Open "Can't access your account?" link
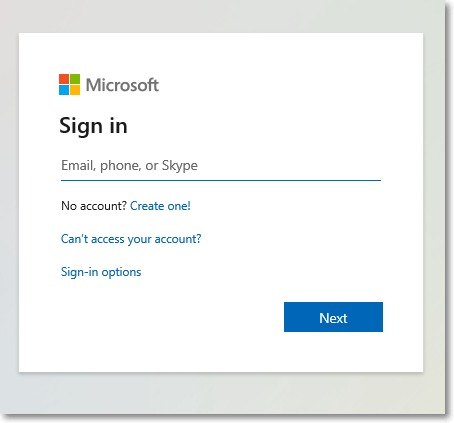This screenshot has width=454, height=423. click(131, 239)
